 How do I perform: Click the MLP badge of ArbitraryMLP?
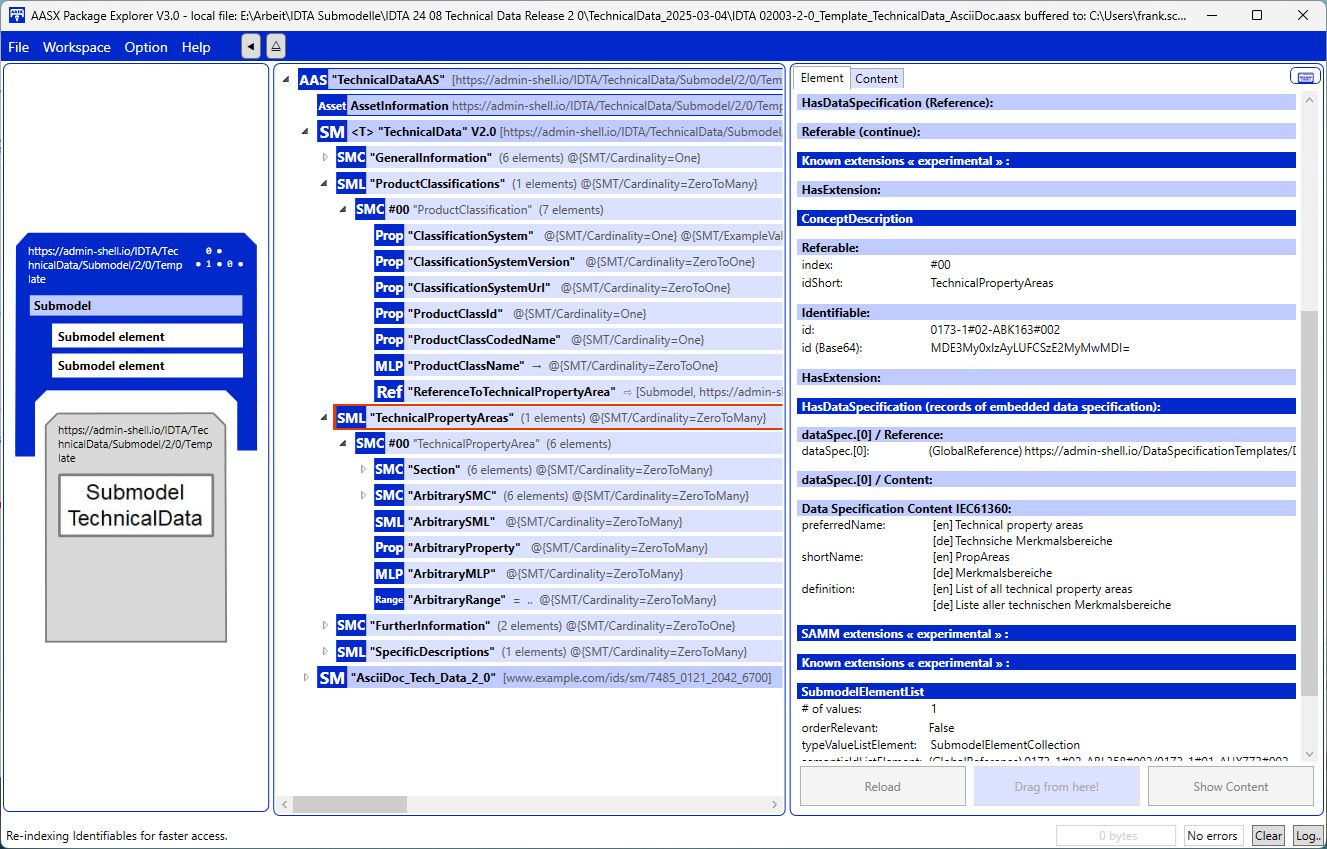pos(389,574)
